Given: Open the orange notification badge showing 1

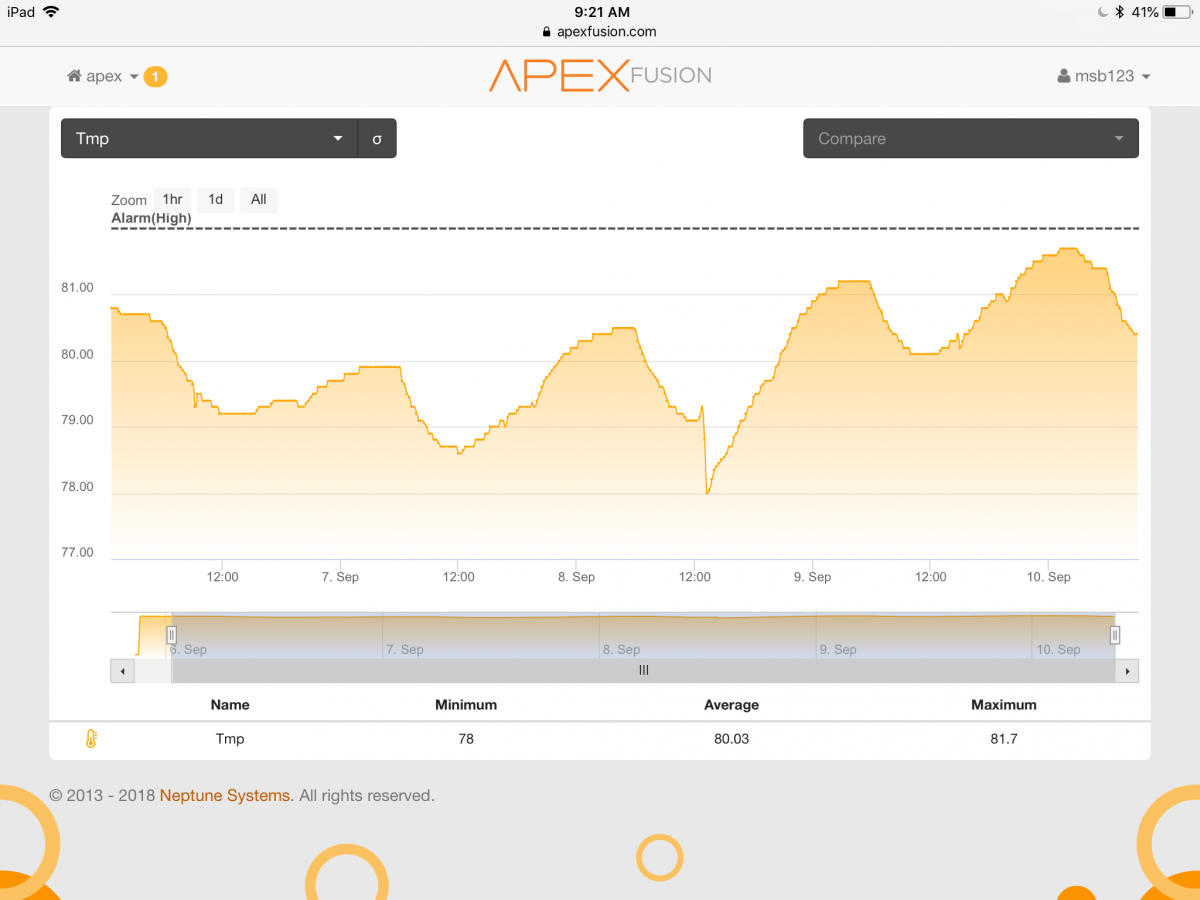Looking at the screenshot, I should point(155,77).
